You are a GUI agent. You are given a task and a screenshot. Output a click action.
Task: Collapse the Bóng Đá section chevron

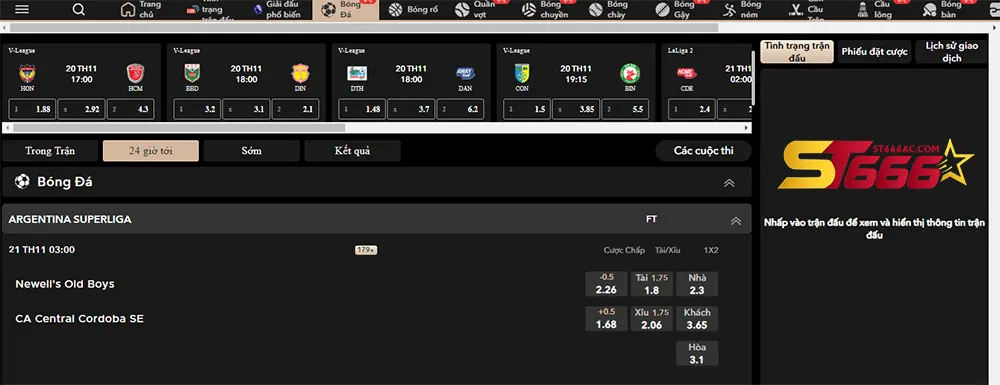click(x=730, y=183)
